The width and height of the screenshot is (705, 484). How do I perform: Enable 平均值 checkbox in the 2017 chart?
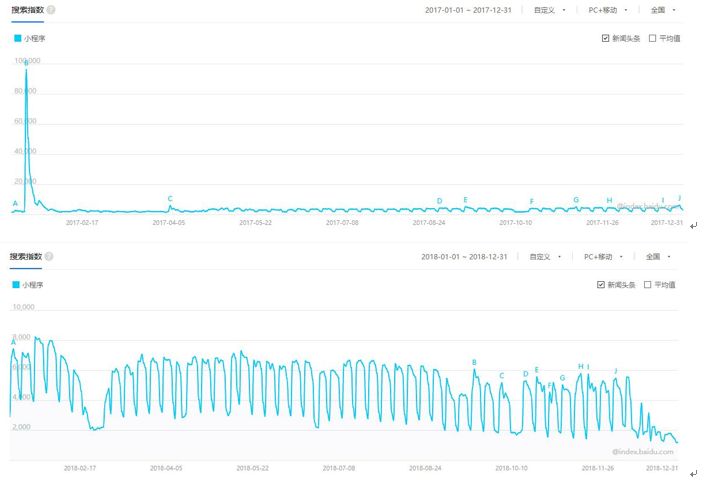pyautogui.click(x=652, y=38)
